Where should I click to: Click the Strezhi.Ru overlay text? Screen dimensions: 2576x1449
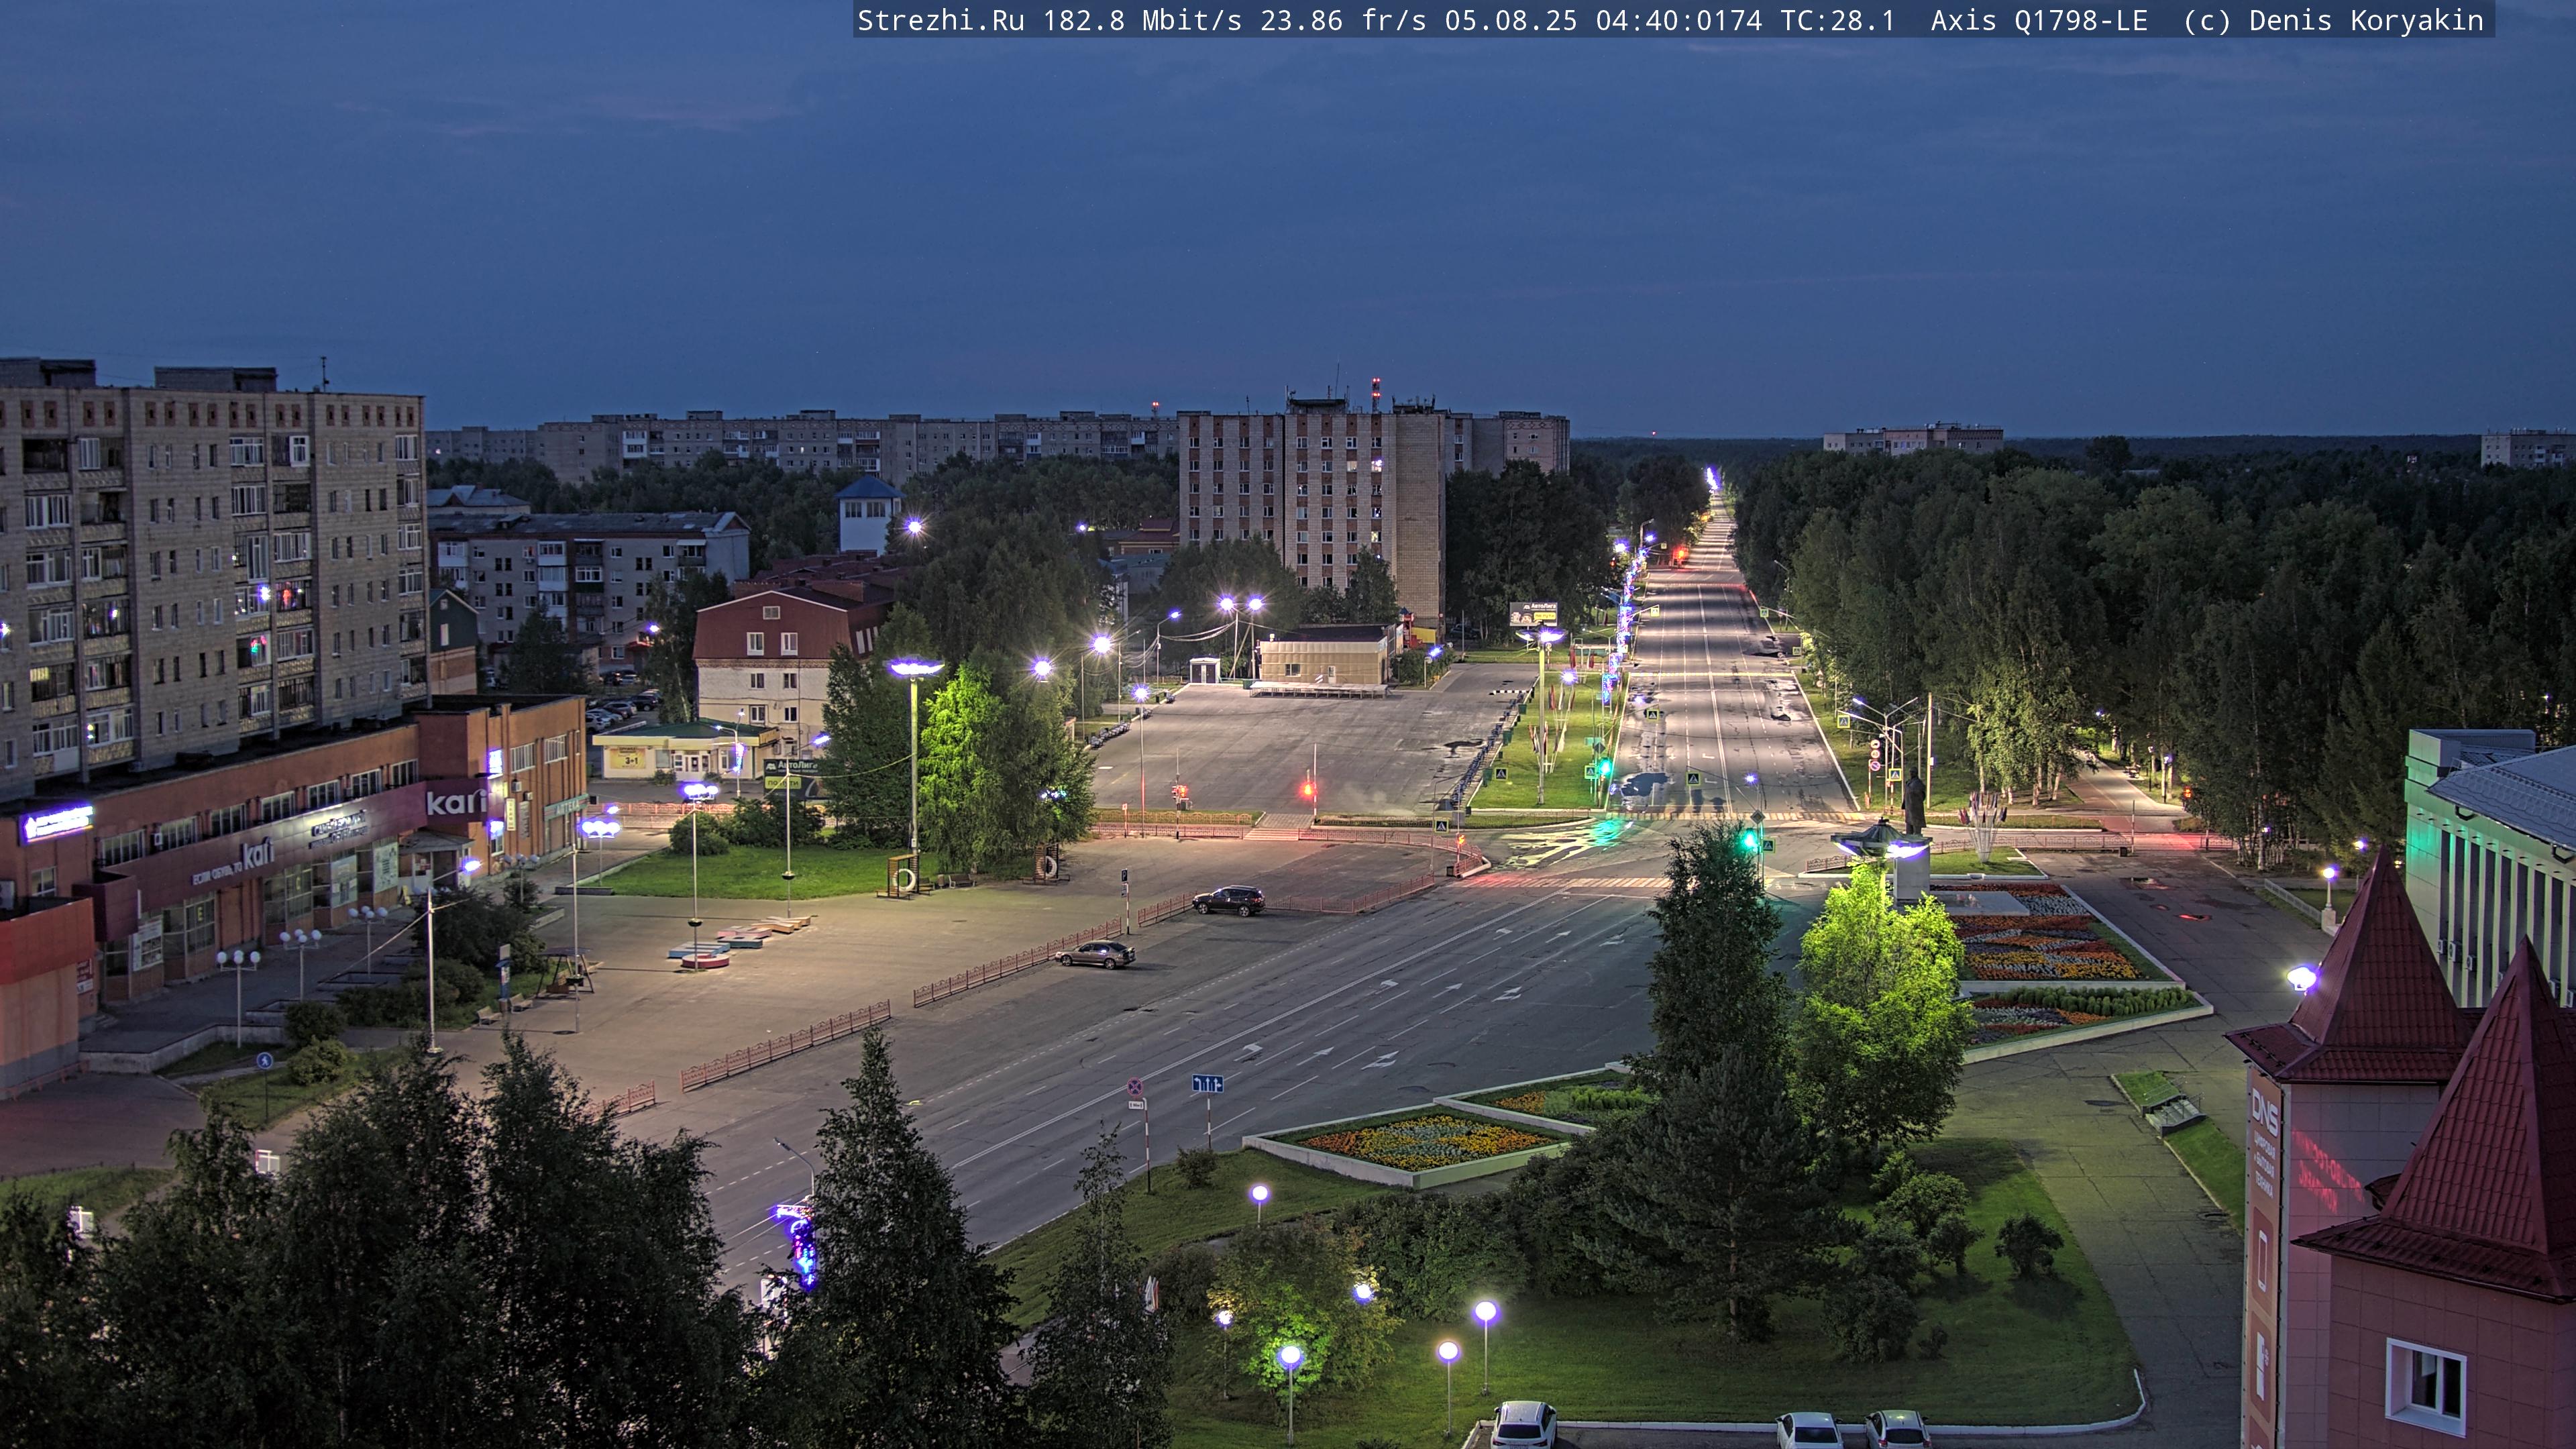coord(940,21)
